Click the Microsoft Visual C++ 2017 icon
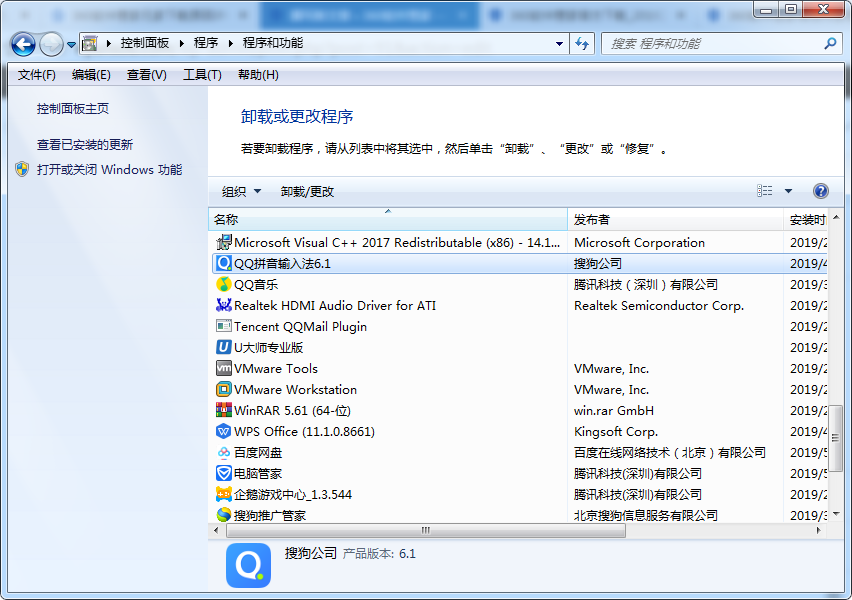 pyautogui.click(x=223, y=242)
